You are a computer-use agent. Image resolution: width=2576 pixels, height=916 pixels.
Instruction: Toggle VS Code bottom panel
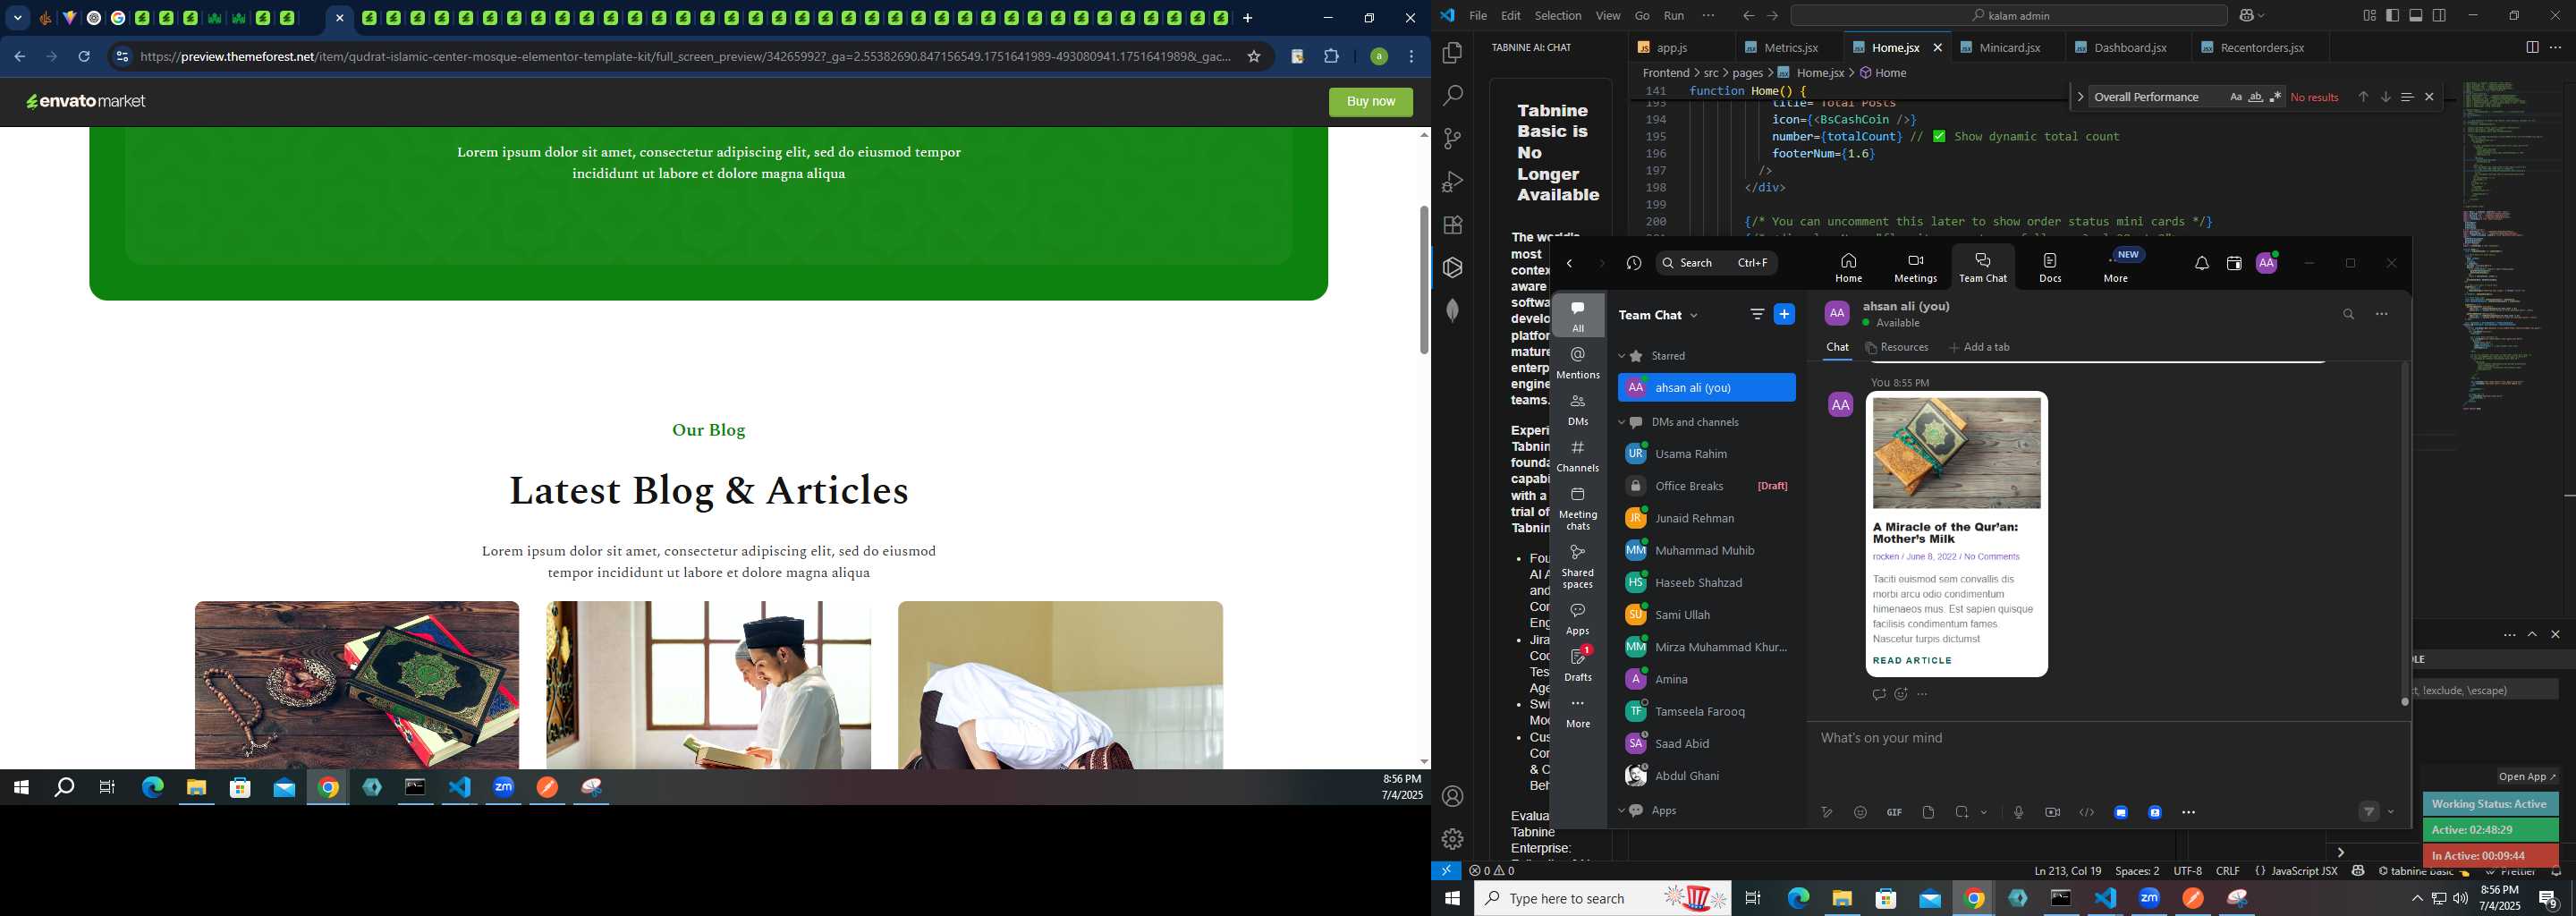2416,16
